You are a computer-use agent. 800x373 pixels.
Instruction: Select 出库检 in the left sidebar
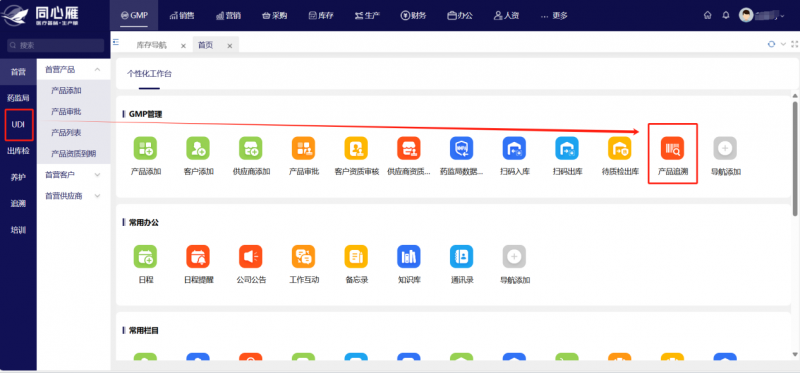click(x=18, y=151)
